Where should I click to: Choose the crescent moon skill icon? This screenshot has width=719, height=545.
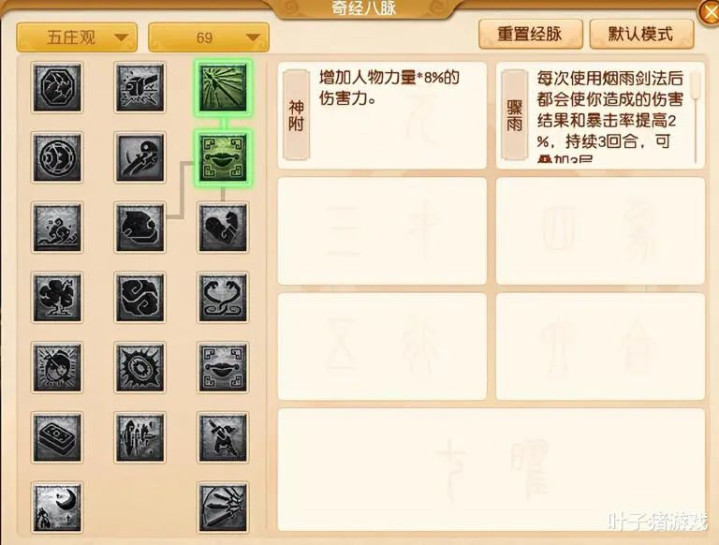[x=57, y=507]
